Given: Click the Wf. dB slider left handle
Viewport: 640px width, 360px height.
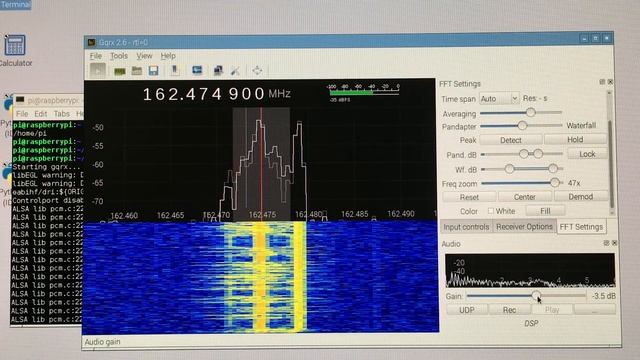Looking at the screenshot, I should [x=509, y=169].
